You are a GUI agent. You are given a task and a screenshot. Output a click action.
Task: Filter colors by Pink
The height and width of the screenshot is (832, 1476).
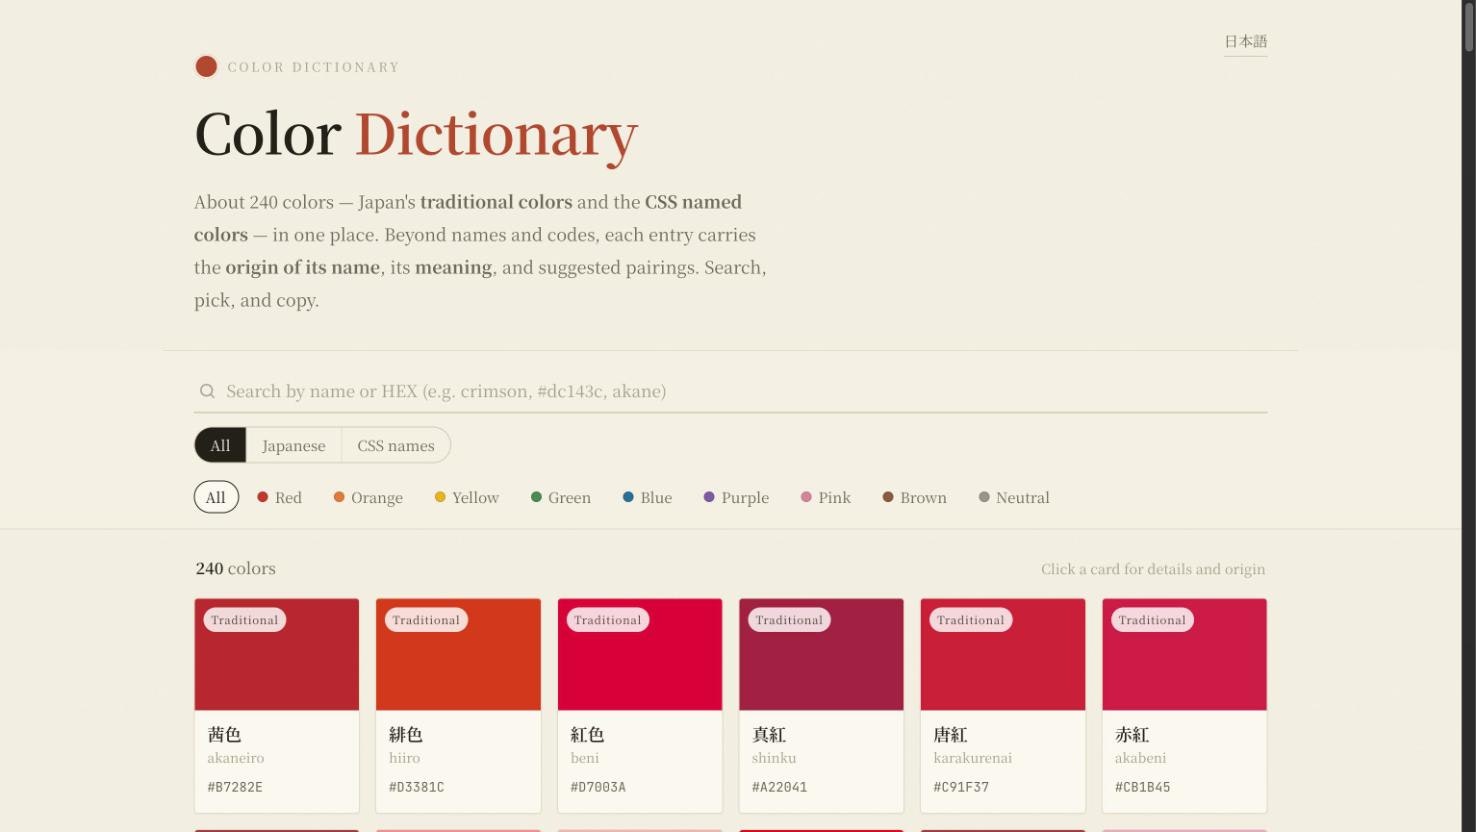(826, 498)
